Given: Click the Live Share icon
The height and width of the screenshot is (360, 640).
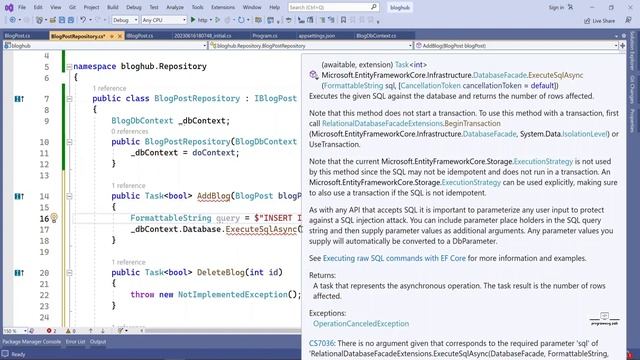Looking at the screenshot, I should pos(587,20).
